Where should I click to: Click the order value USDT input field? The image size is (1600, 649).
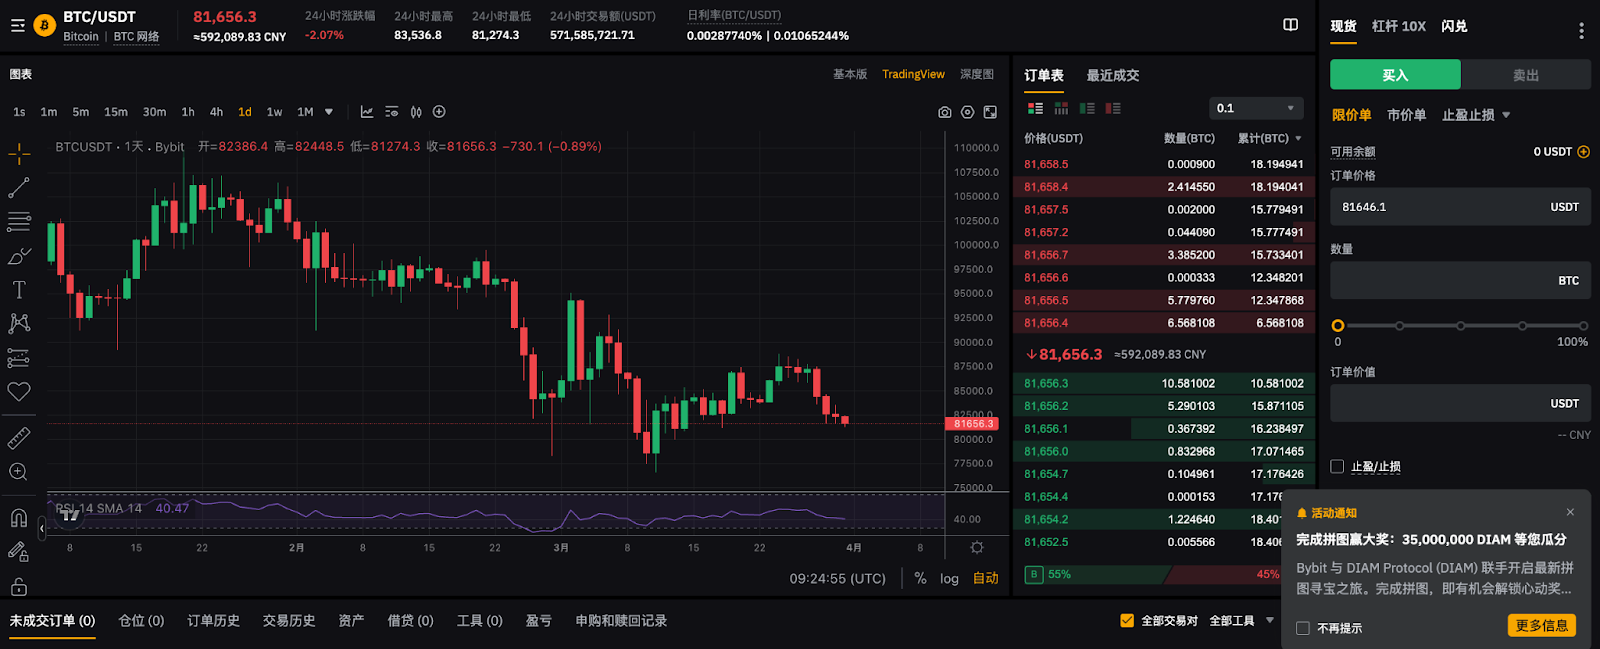[x=1460, y=403]
